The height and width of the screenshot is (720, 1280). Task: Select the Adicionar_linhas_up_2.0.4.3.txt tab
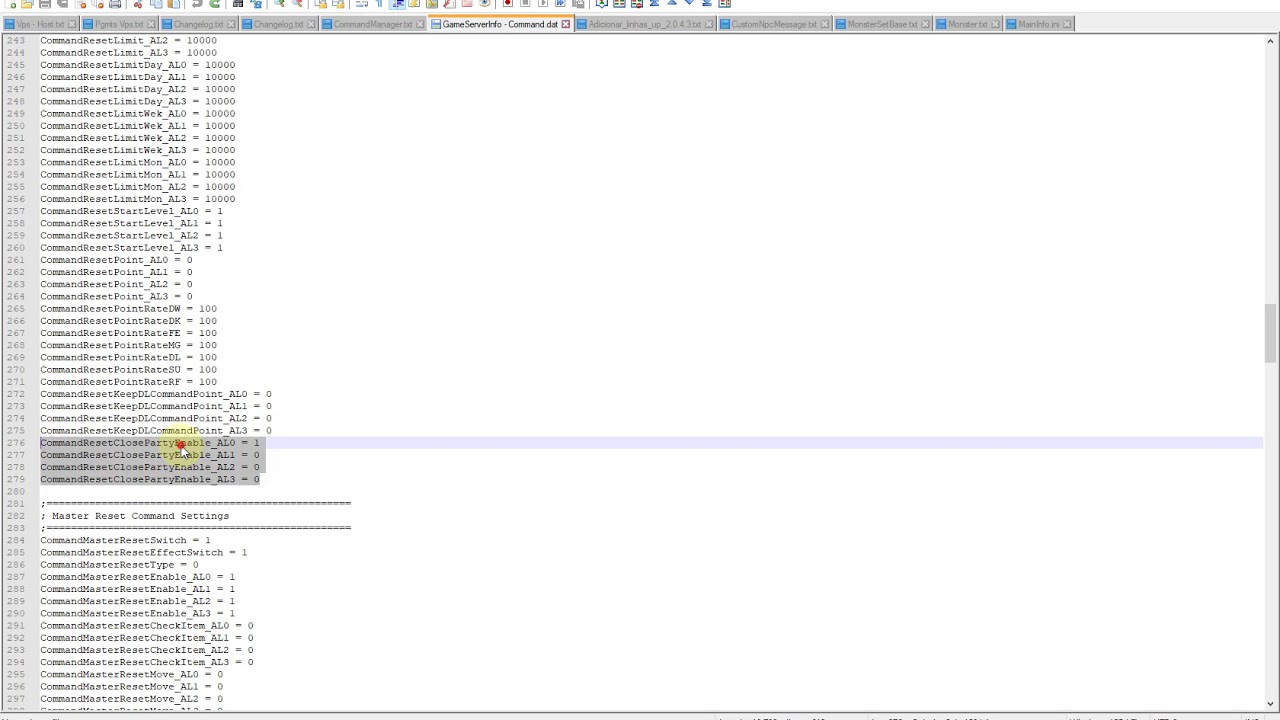tap(644, 24)
